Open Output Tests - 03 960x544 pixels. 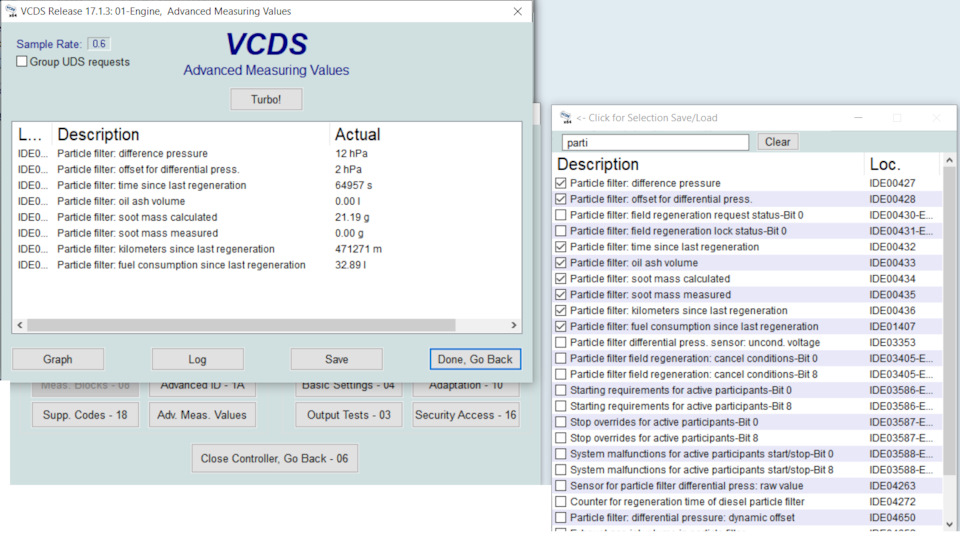(x=349, y=415)
